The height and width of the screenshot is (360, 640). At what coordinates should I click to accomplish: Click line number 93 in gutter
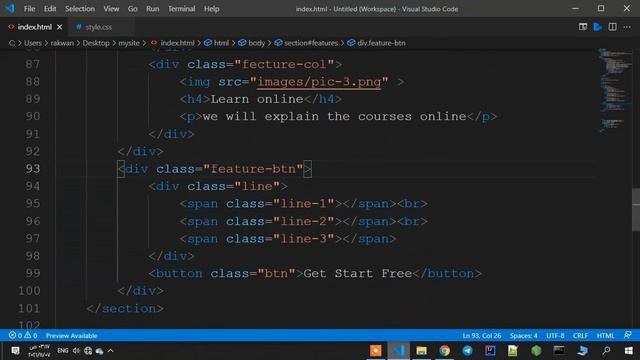(x=33, y=169)
